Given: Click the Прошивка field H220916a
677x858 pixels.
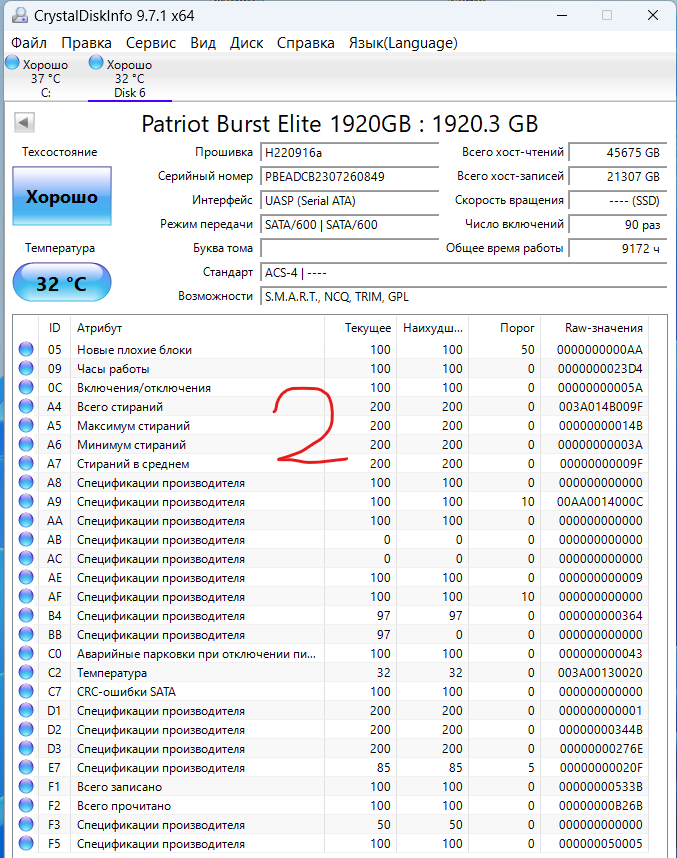Looking at the screenshot, I should (349, 153).
